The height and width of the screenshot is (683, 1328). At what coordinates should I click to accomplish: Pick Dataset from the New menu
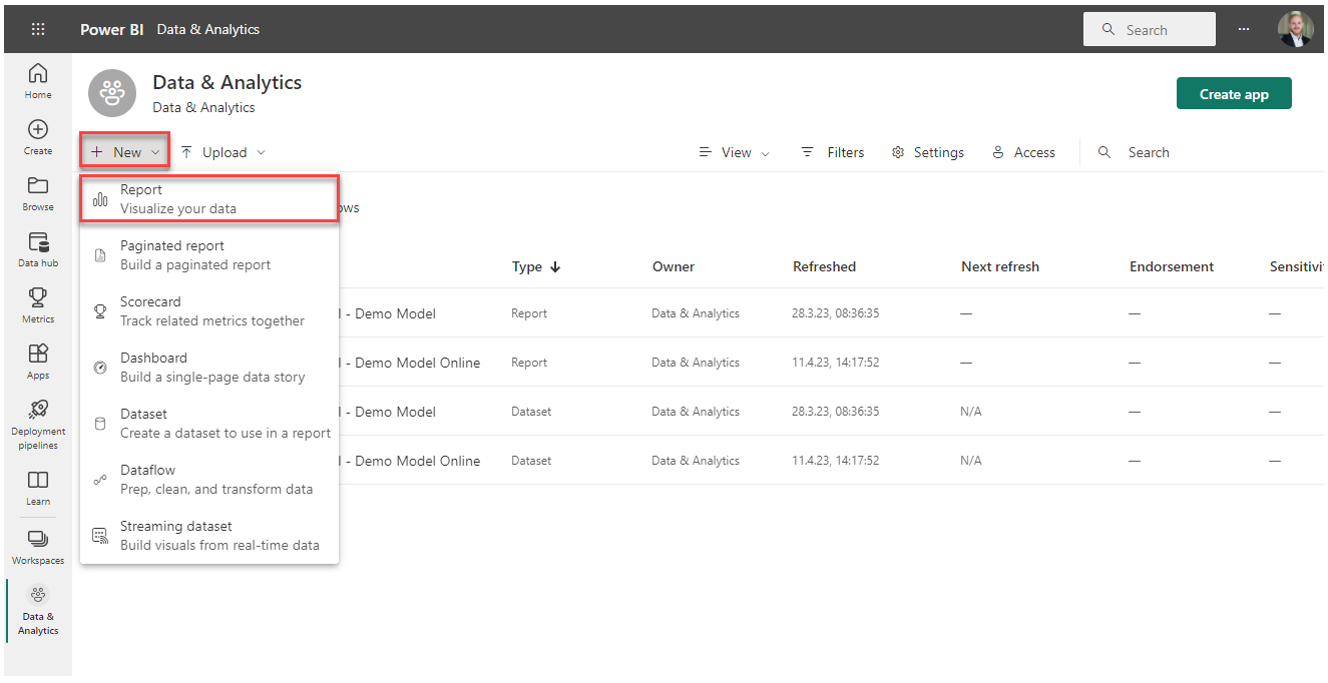coord(209,423)
